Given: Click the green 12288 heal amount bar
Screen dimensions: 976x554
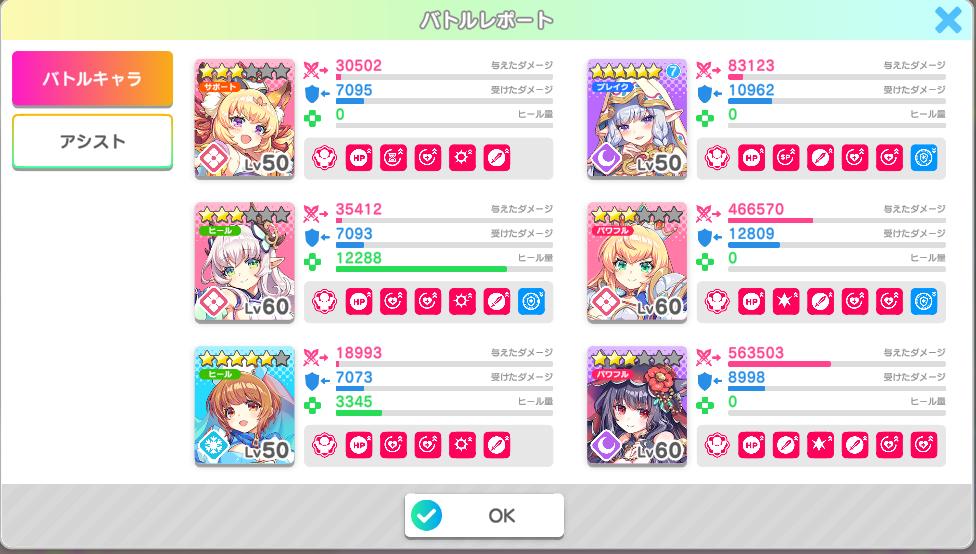Looking at the screenshot, I should [421, 270].
